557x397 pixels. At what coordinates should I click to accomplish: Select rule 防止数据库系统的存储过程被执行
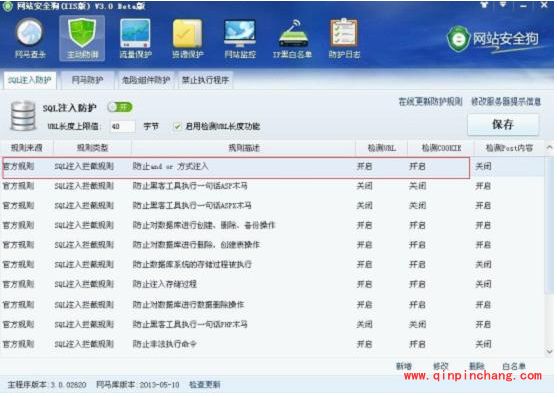pos(272,265)
